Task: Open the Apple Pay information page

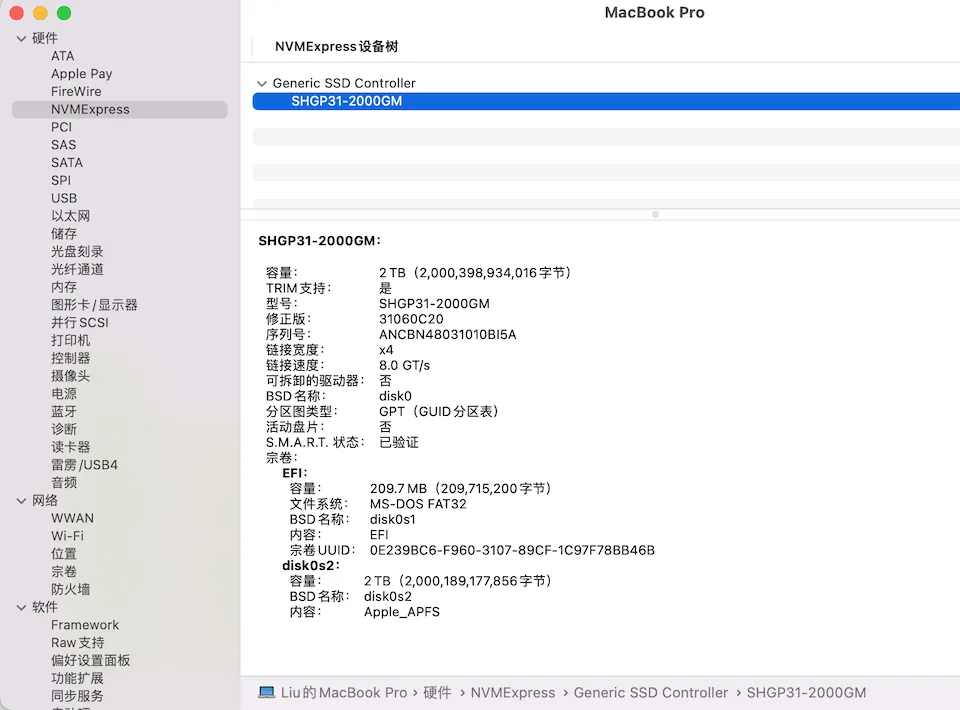Action: pyautogui.click(x=81, y=74)
